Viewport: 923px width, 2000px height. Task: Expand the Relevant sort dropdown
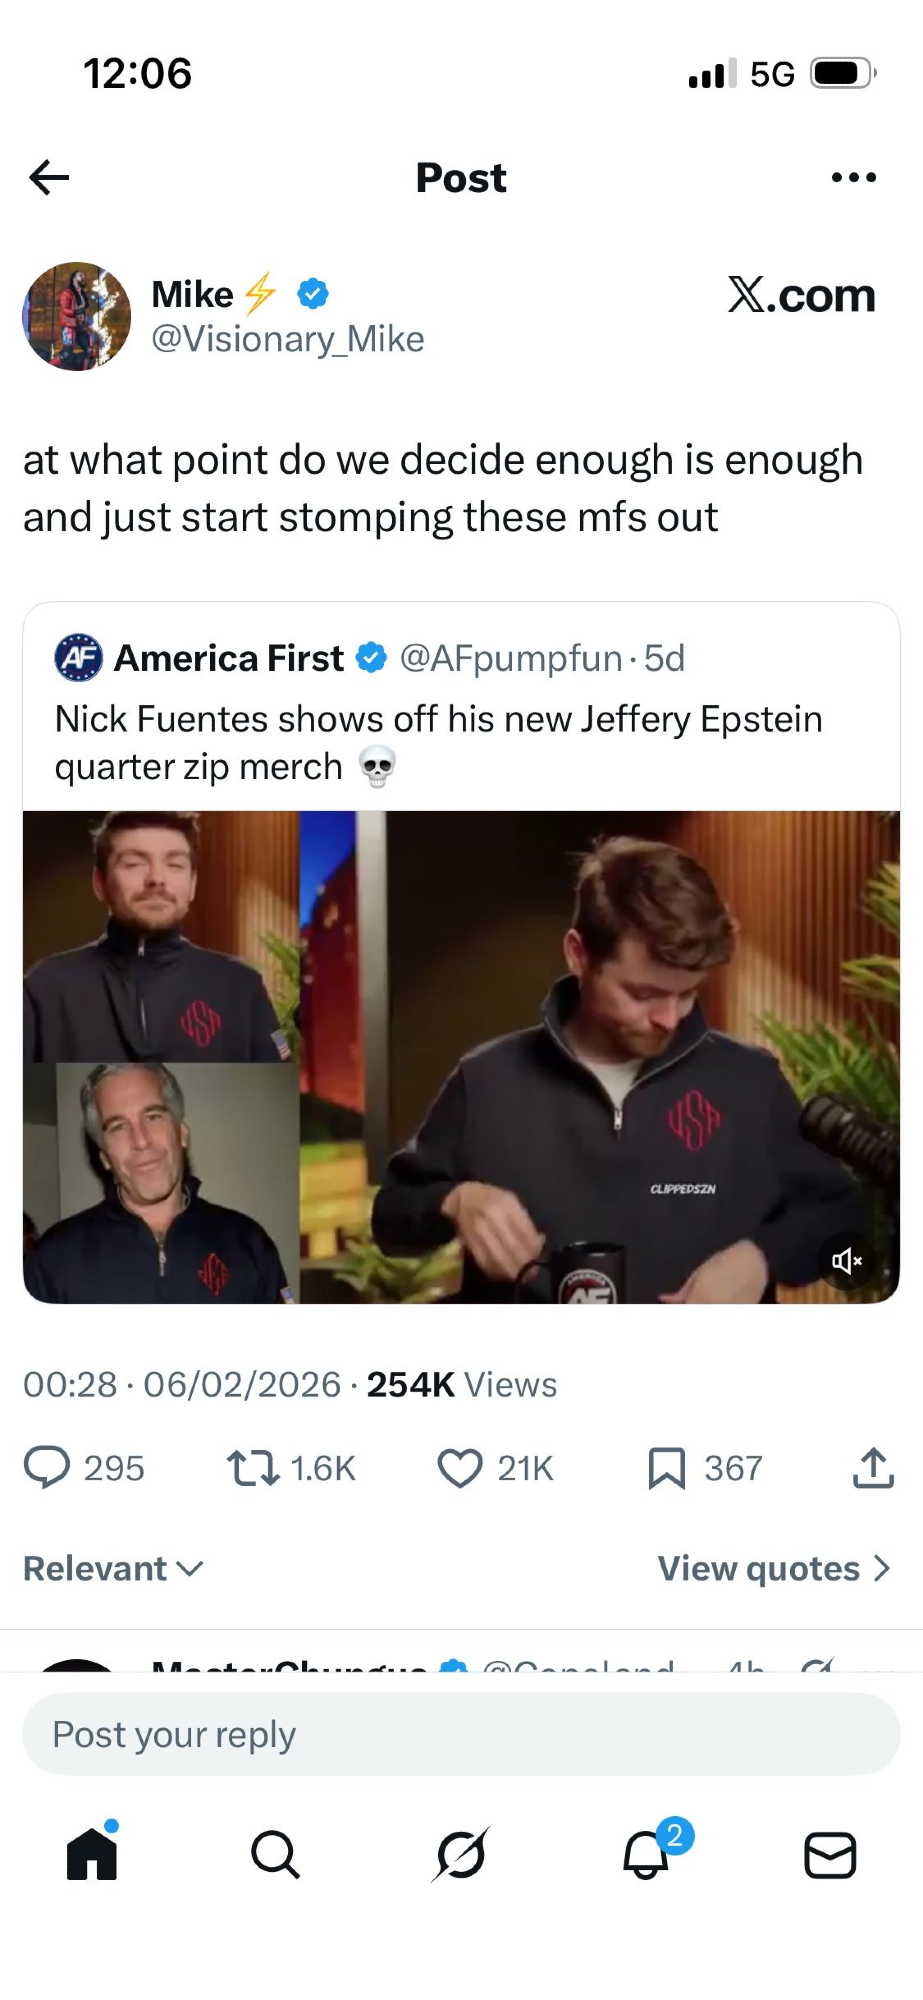point(113,1568)
